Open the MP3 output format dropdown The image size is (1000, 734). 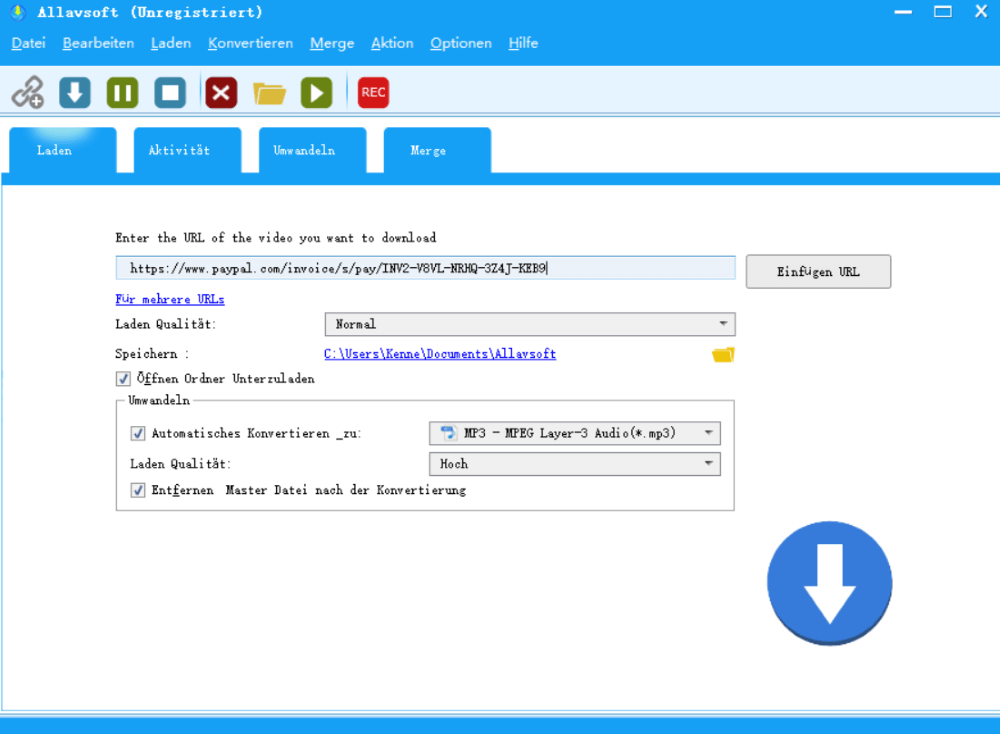575,433
